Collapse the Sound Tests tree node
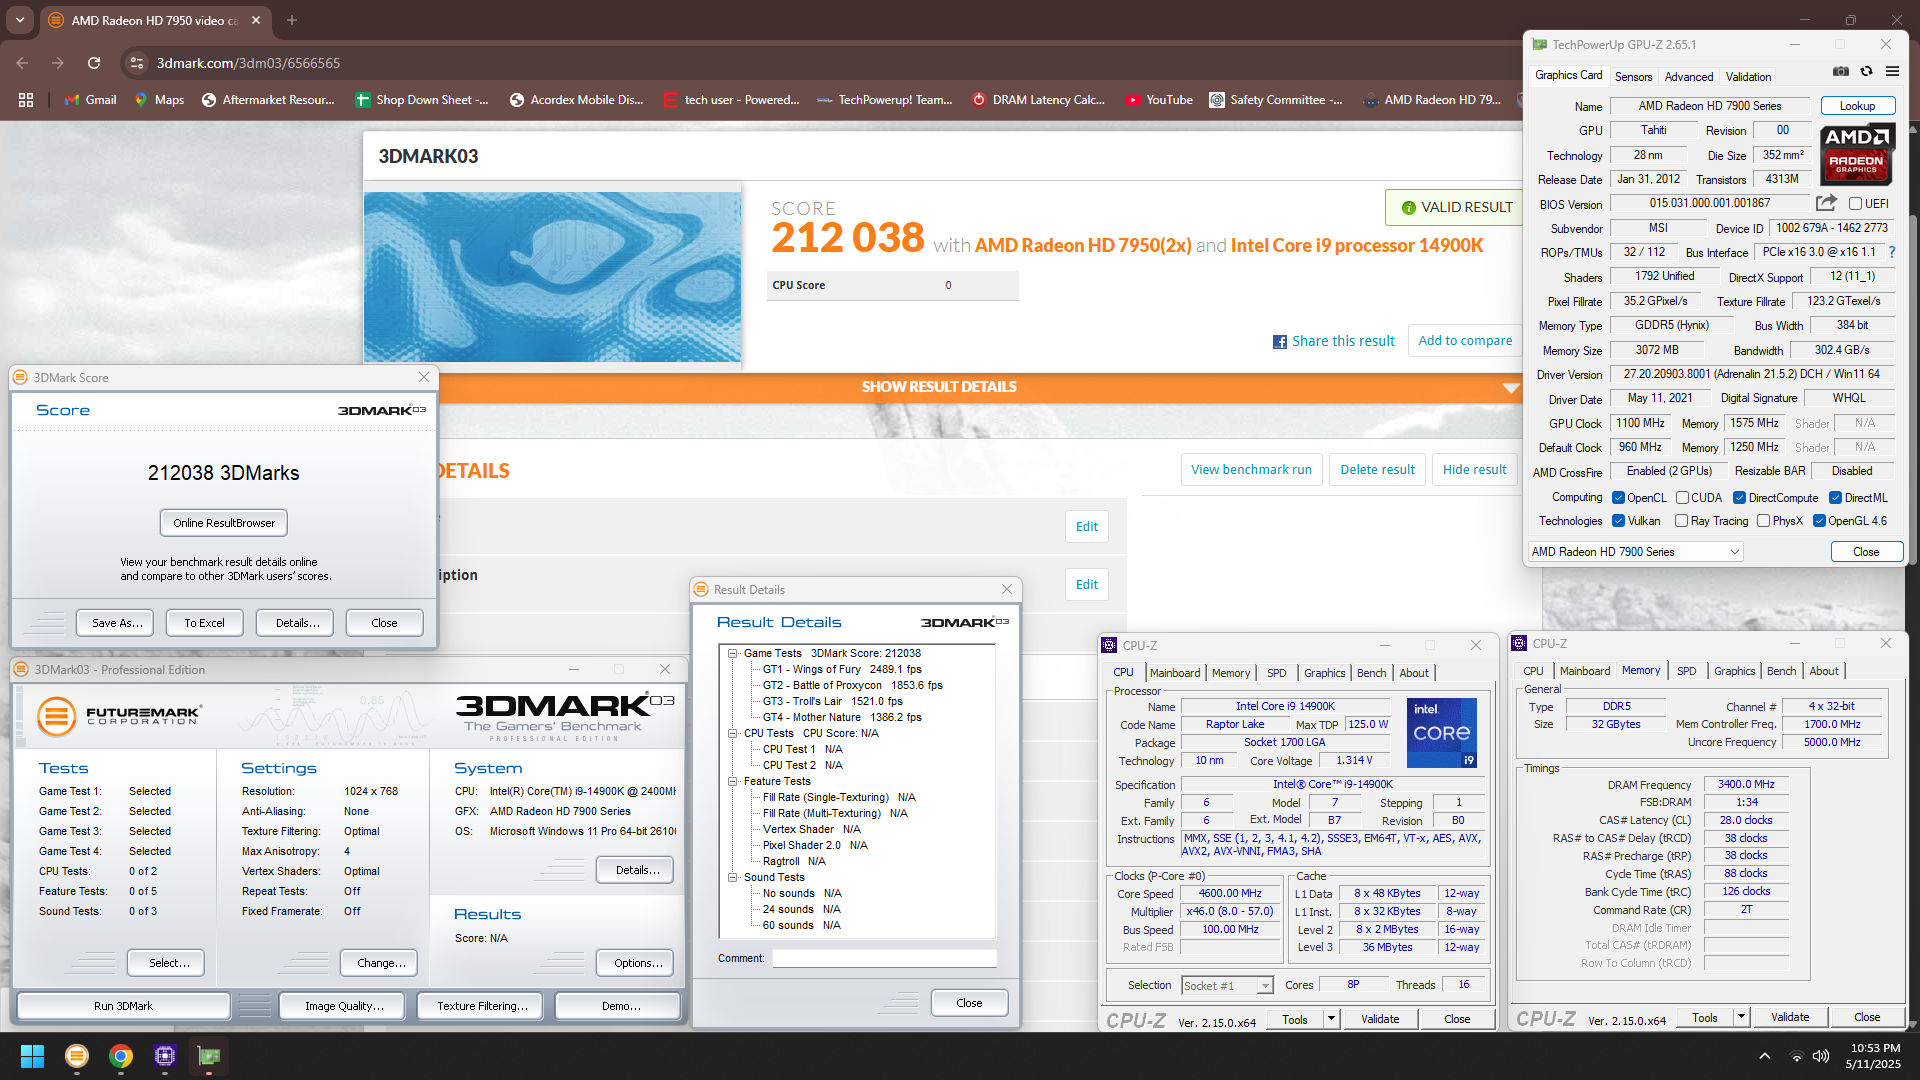 [732, 877]
